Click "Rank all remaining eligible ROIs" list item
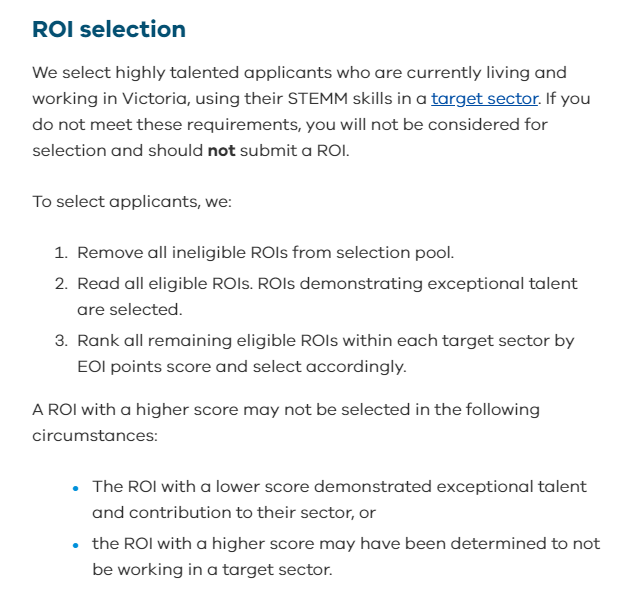 (x=325, y=340)
